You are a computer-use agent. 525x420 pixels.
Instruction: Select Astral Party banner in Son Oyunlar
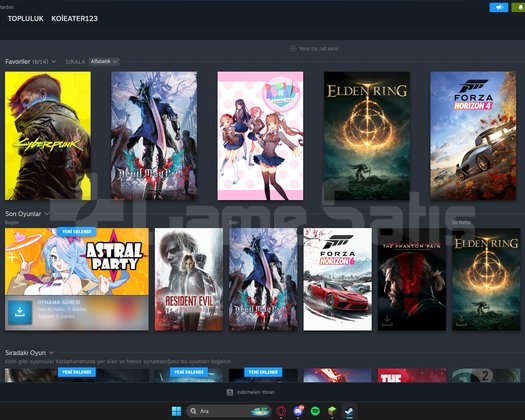[x=77, y=262]
